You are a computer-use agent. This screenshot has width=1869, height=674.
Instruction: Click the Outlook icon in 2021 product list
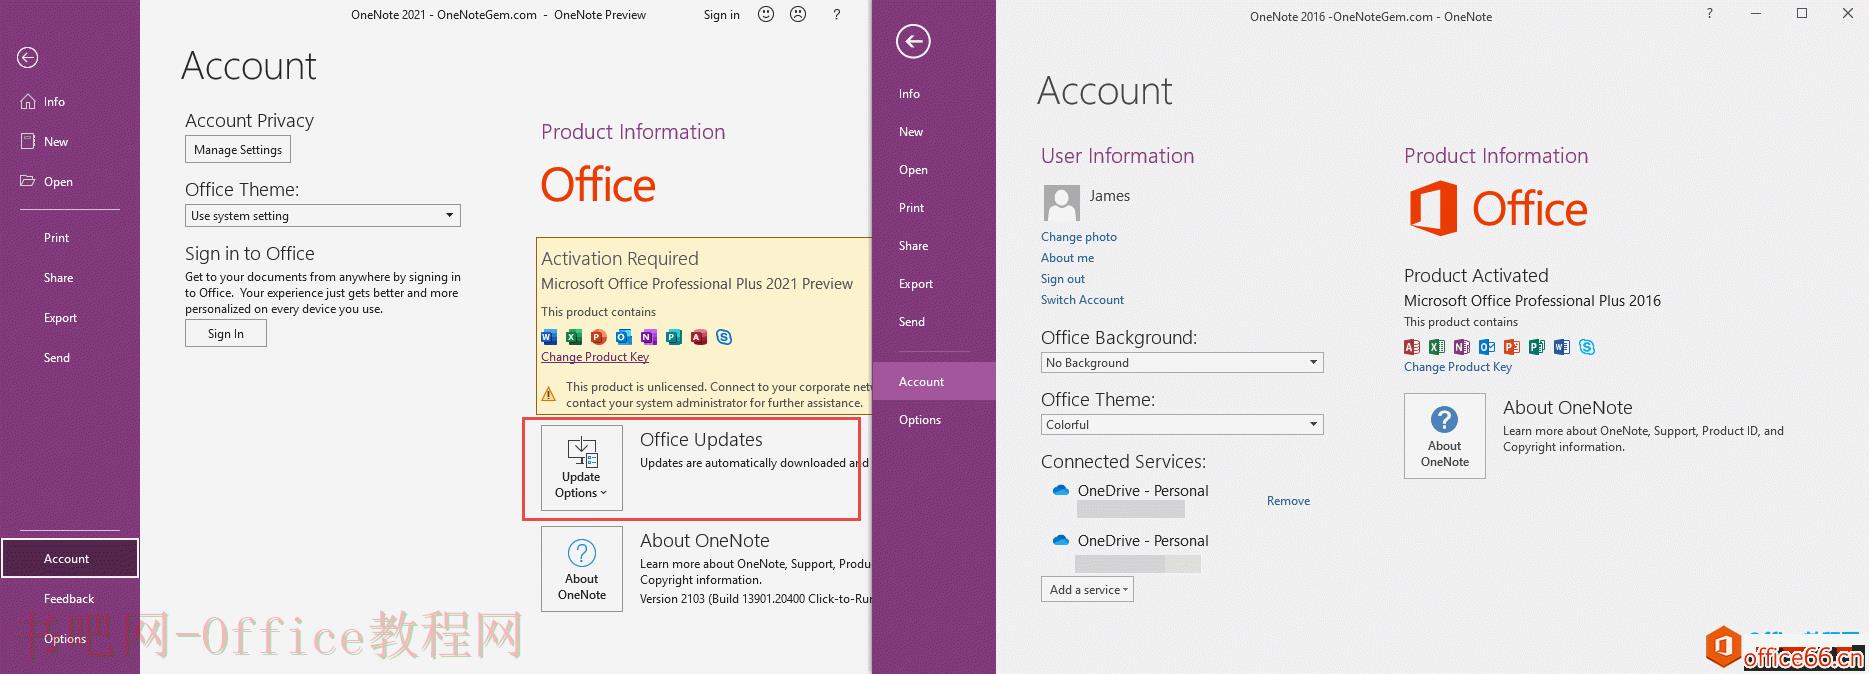624,337
